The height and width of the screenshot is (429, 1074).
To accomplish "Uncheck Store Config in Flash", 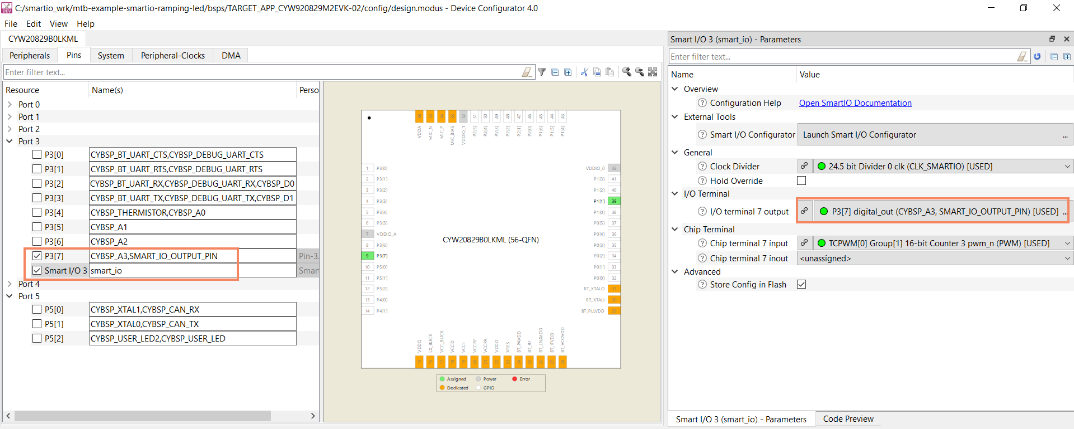I will pyautogui.click(x=801, y=284).
